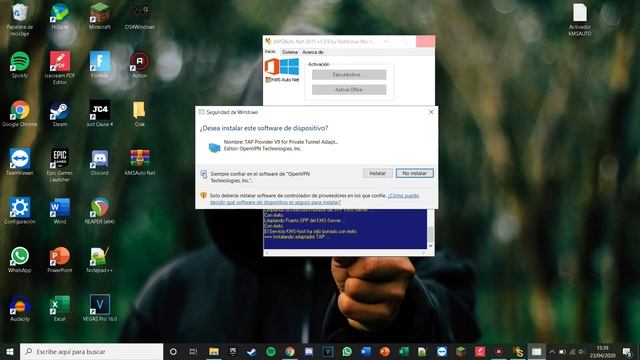Select the Action desktop shortcut
The width and height of the screenshot is (640, 360).
coord(140,65)
